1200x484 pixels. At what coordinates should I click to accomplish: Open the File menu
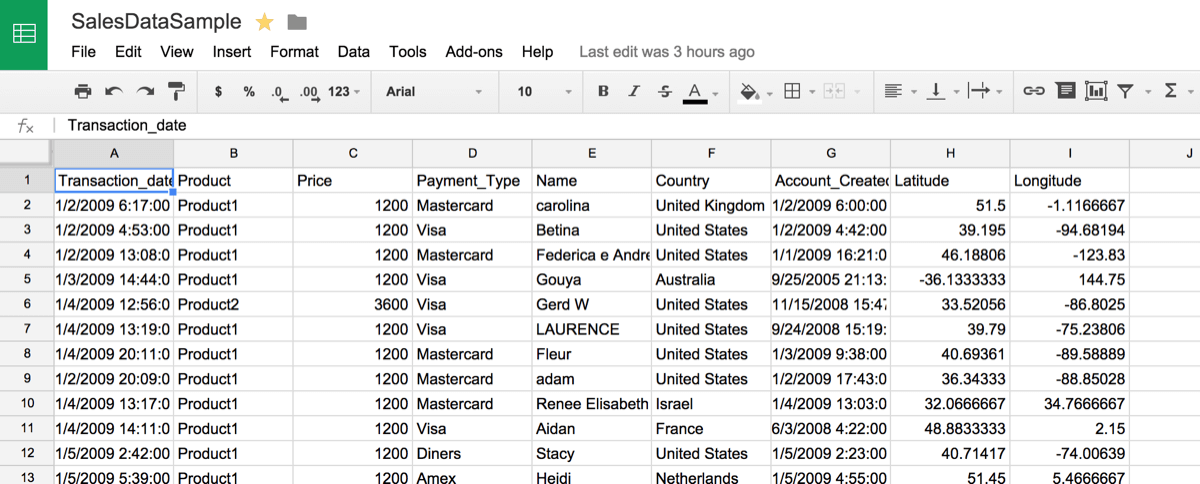(84, 52)
